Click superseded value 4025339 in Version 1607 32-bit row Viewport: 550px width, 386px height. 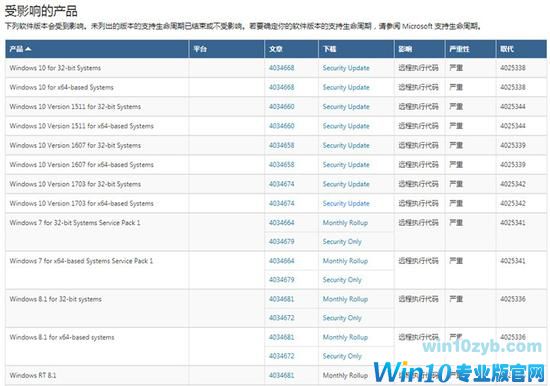(513, 145)
